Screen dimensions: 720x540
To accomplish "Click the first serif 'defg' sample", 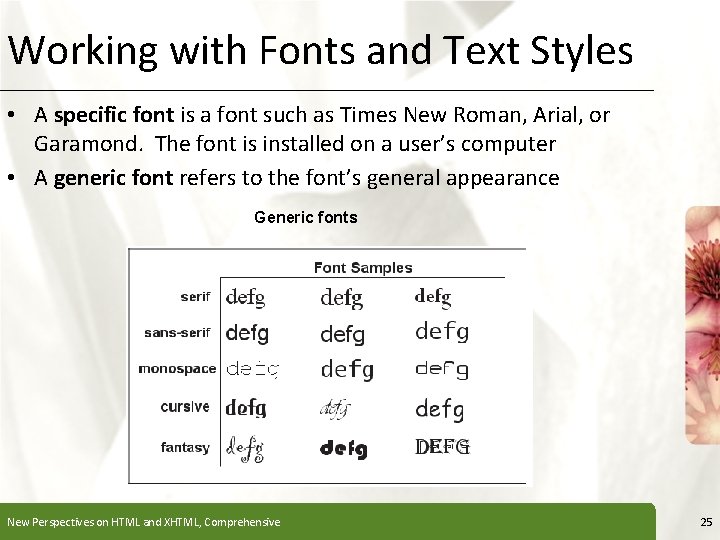I will click(x=246, y=298).
